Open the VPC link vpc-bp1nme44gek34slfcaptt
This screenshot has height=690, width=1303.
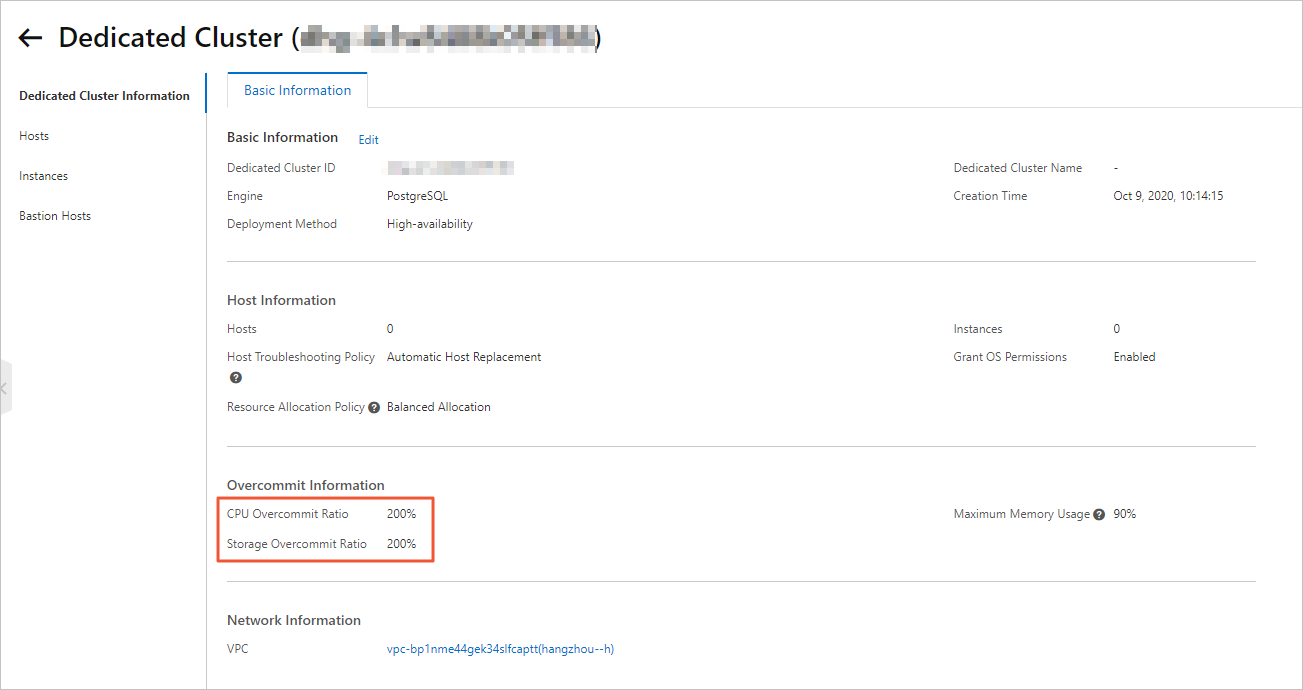pos(500,649)
